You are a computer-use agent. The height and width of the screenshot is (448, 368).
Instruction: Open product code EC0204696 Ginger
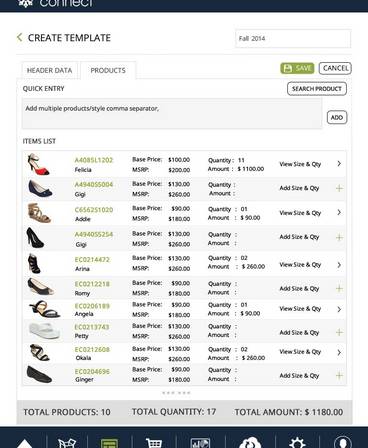point(92,371)
